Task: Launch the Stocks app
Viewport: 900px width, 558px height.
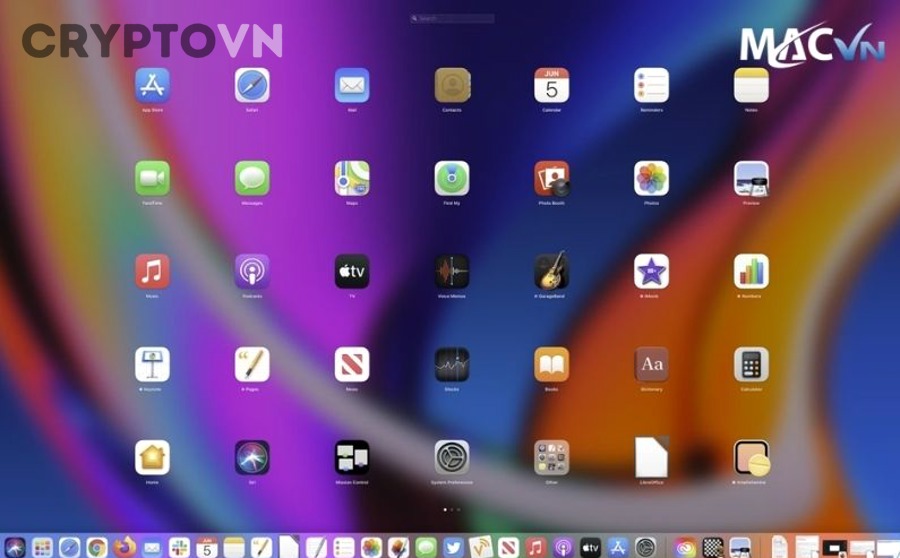Action: pos(452,364)
